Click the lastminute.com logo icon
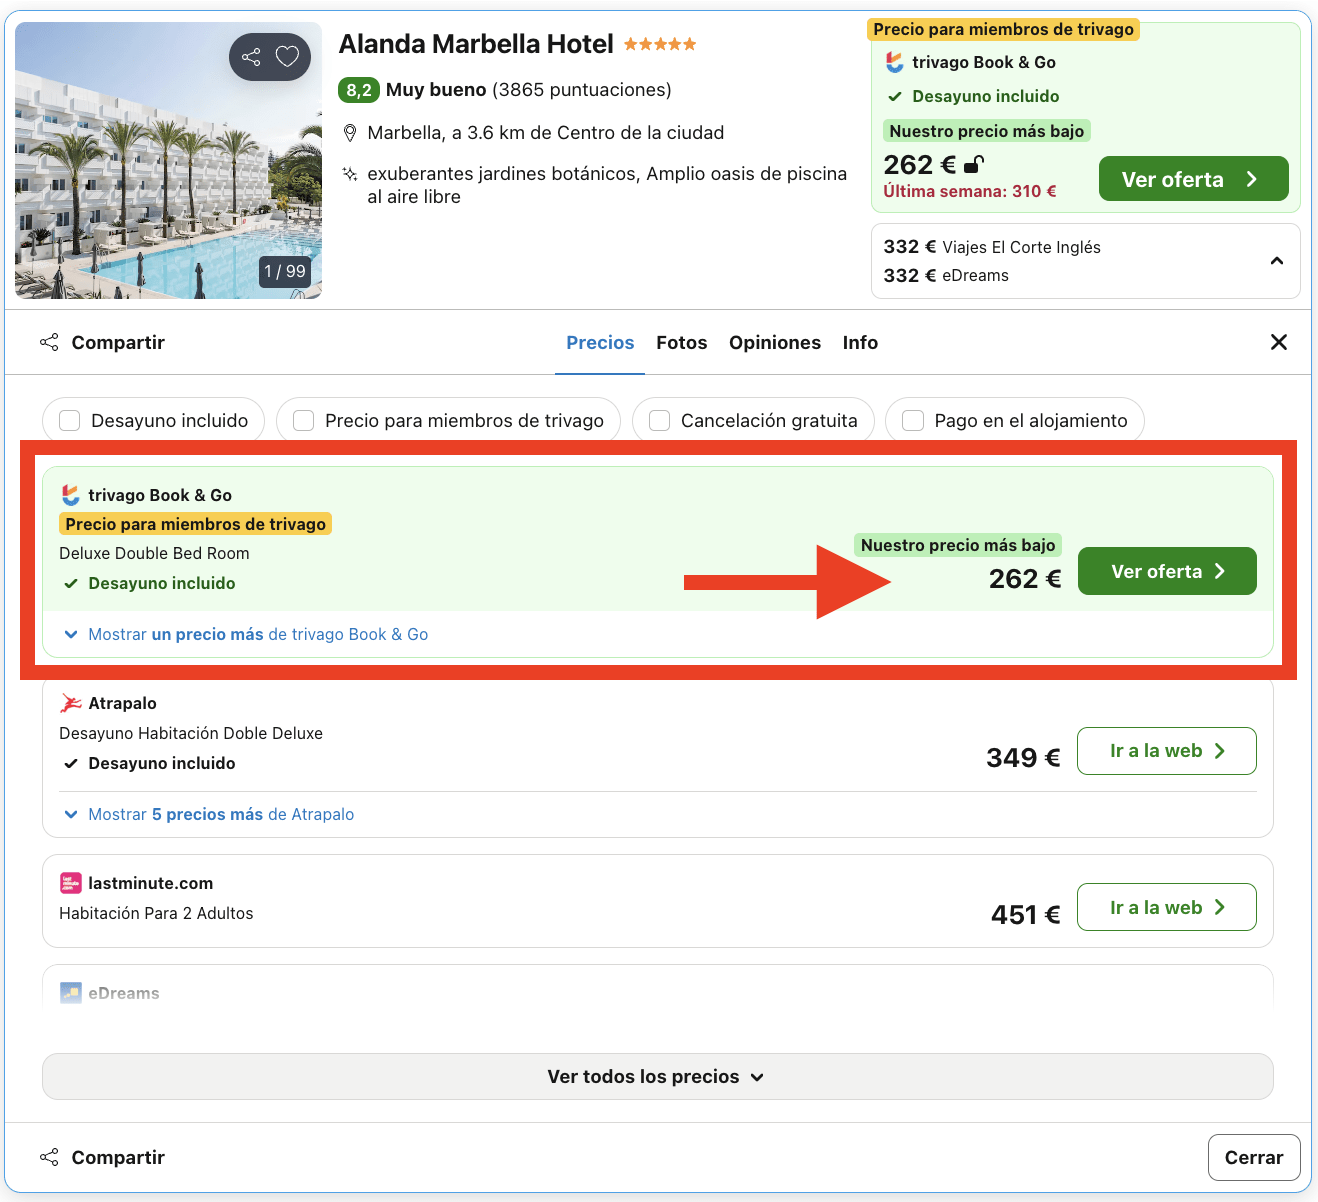 (x=70, y=882)
